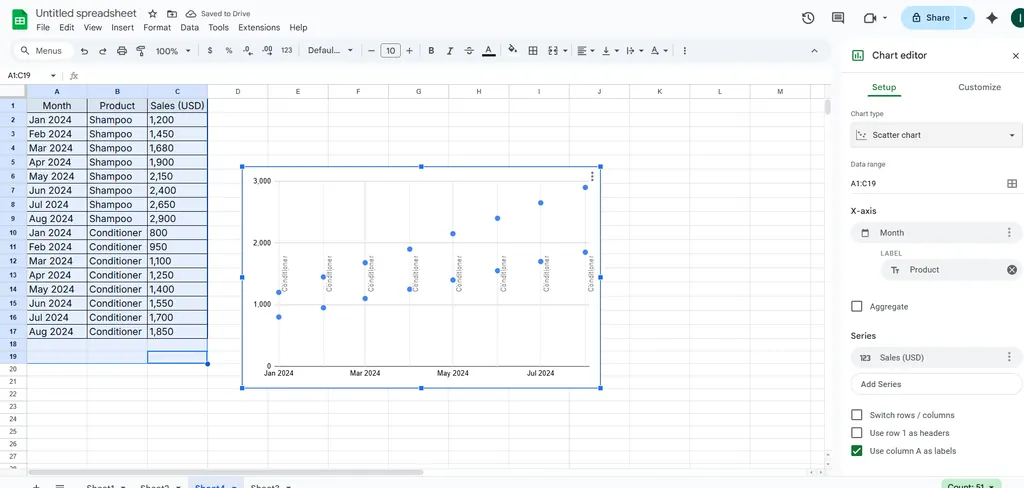Expand the Chart type dropdown
The width and height of the screenshot is (1024, 488).
(936, 135)
